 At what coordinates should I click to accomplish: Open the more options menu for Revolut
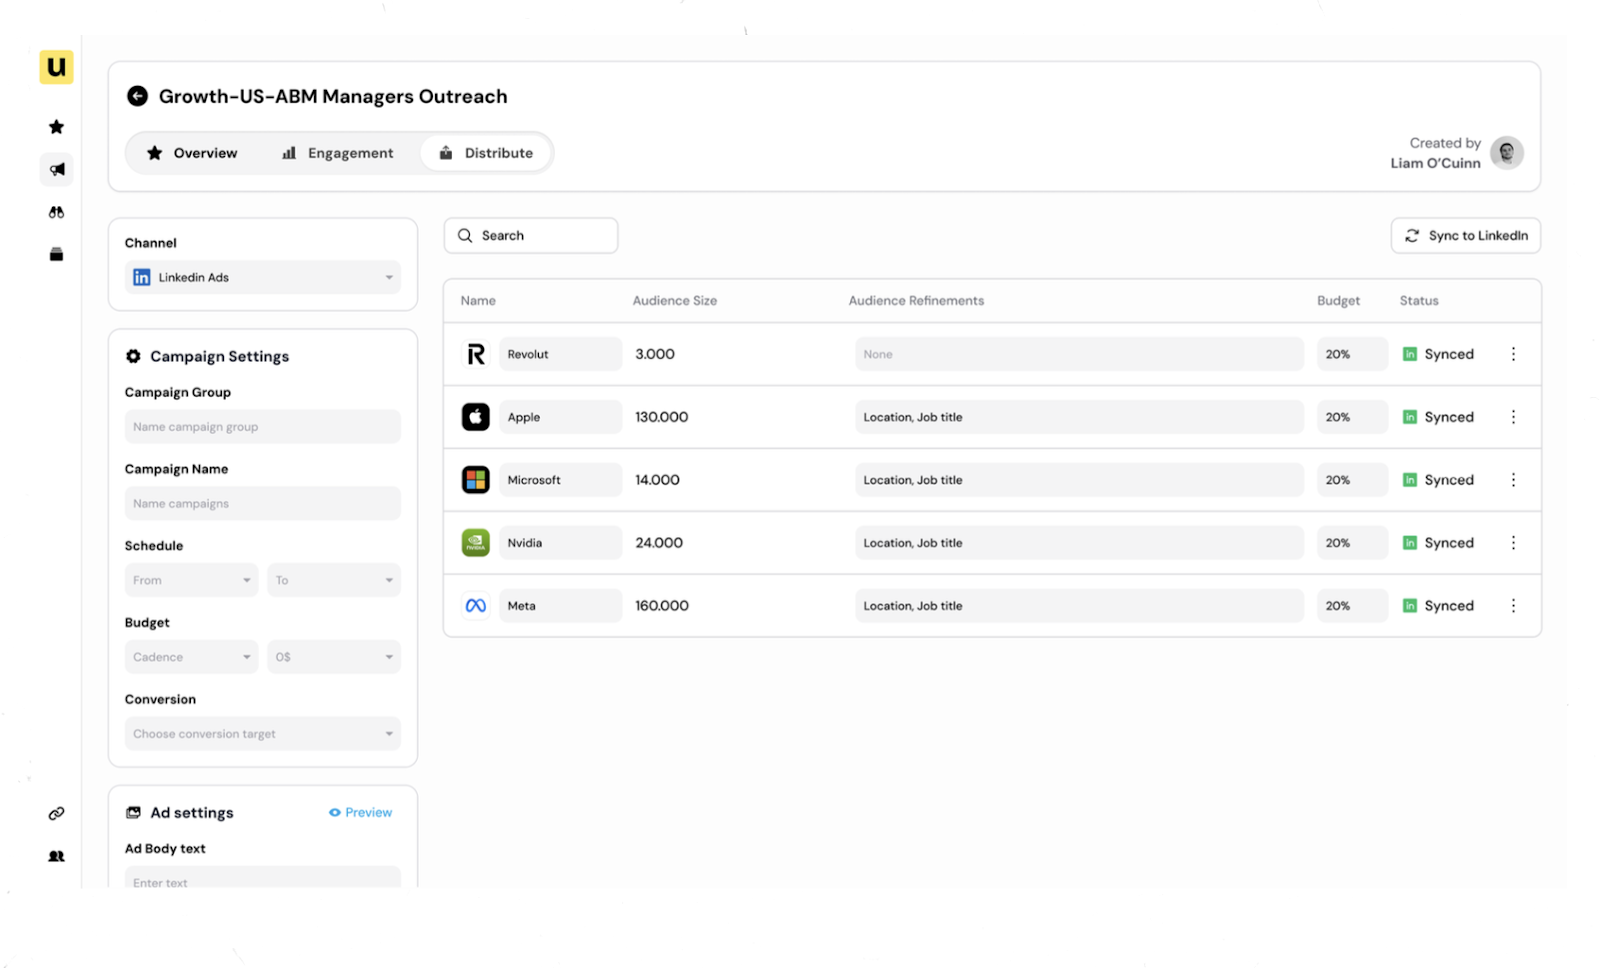(1513, 354)
